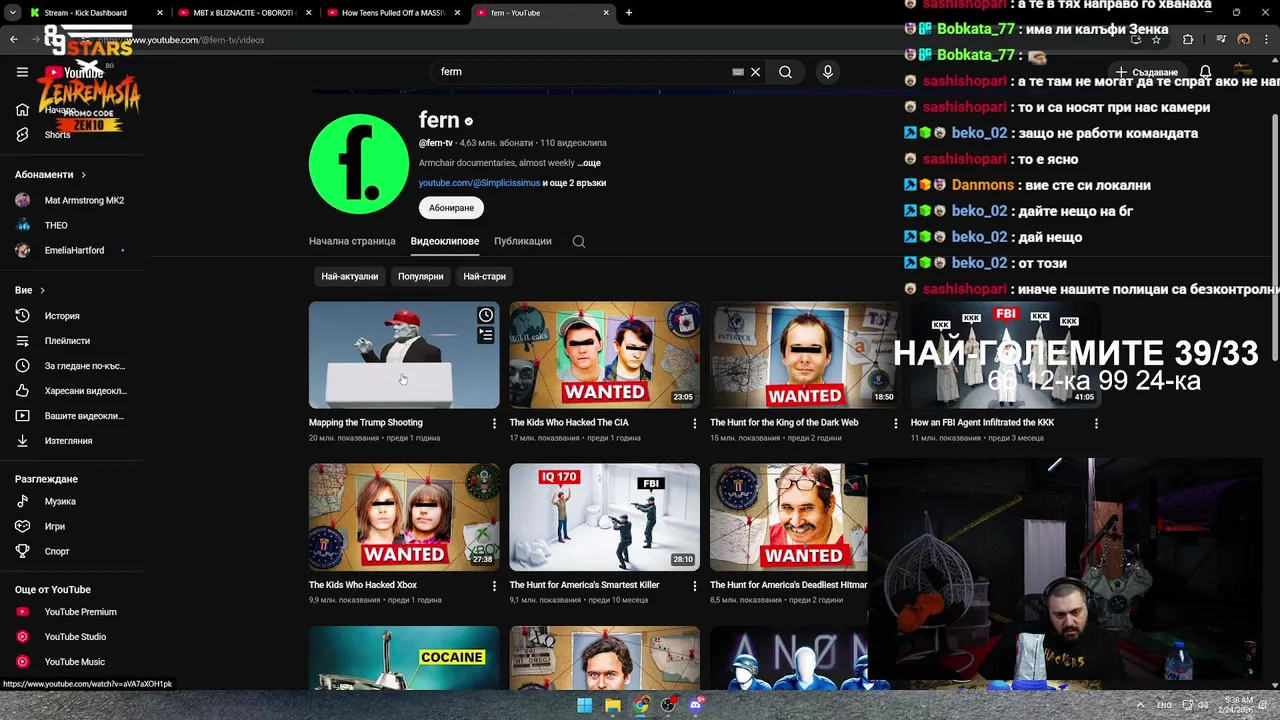The height and width of the screenshot is (720, 1280).
Task: Open options for Mapping the Trump Shooting video
Action: pos(494,424)
